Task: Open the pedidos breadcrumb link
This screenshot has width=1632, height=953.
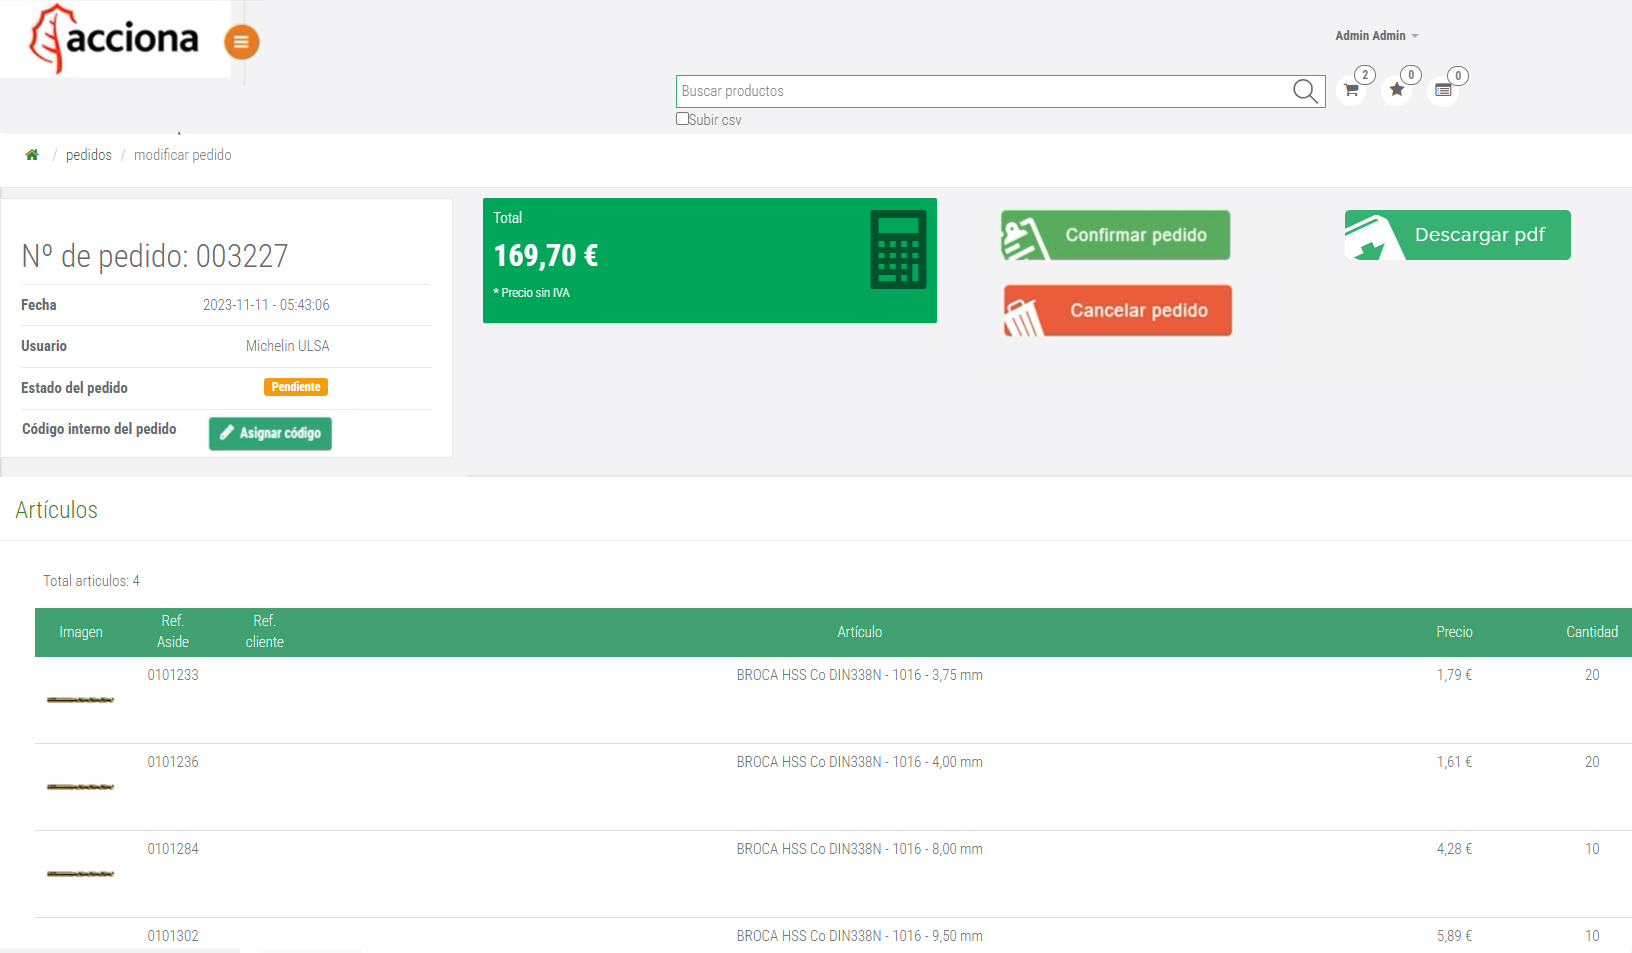Action: (88, 155)
